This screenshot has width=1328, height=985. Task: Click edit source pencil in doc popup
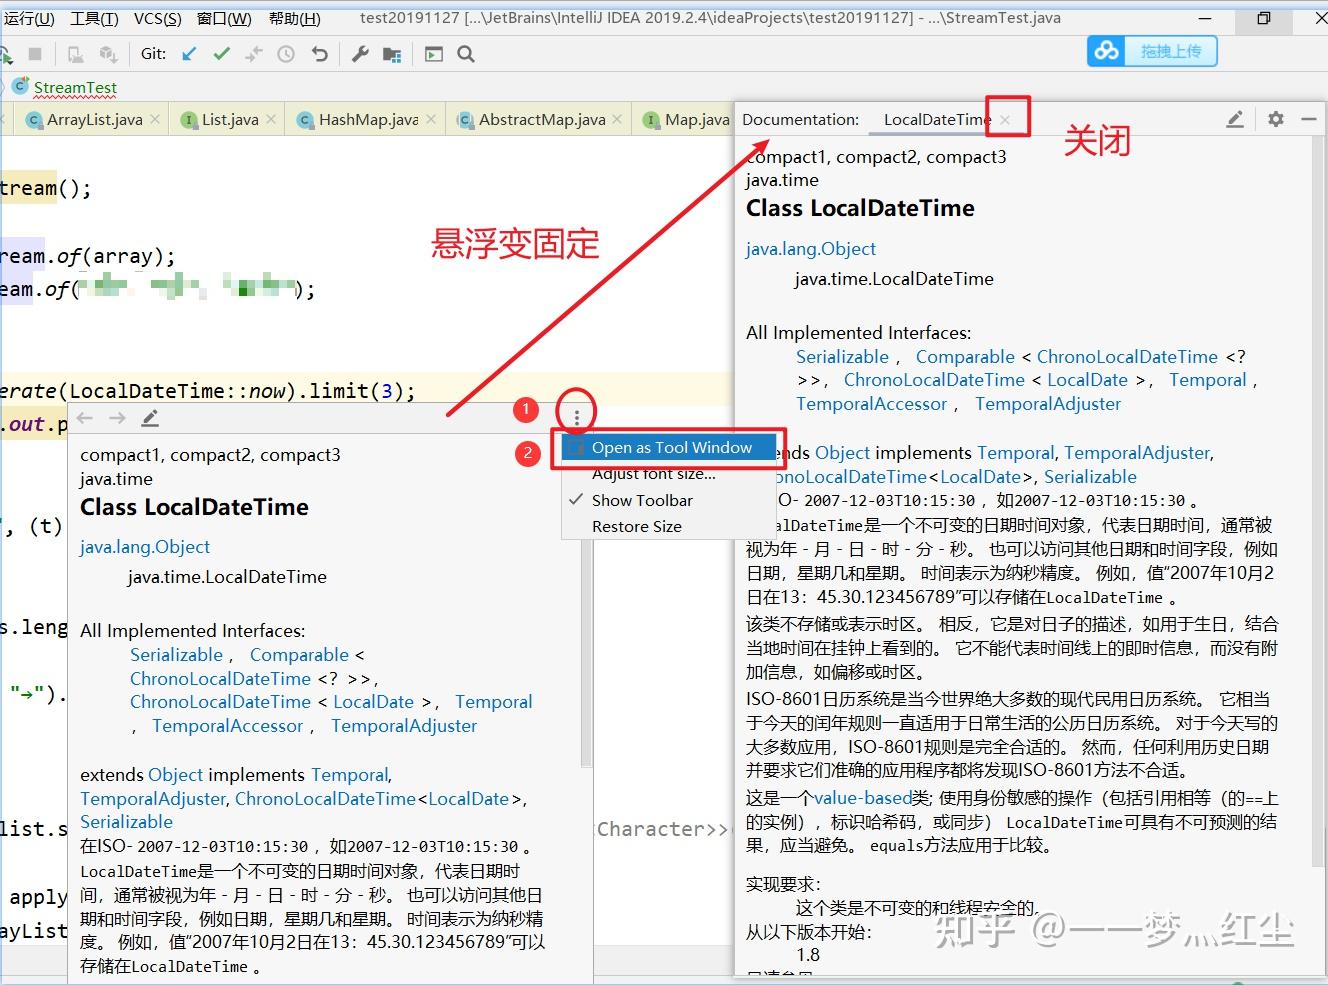pyautogui.click(x=150, y=418)
